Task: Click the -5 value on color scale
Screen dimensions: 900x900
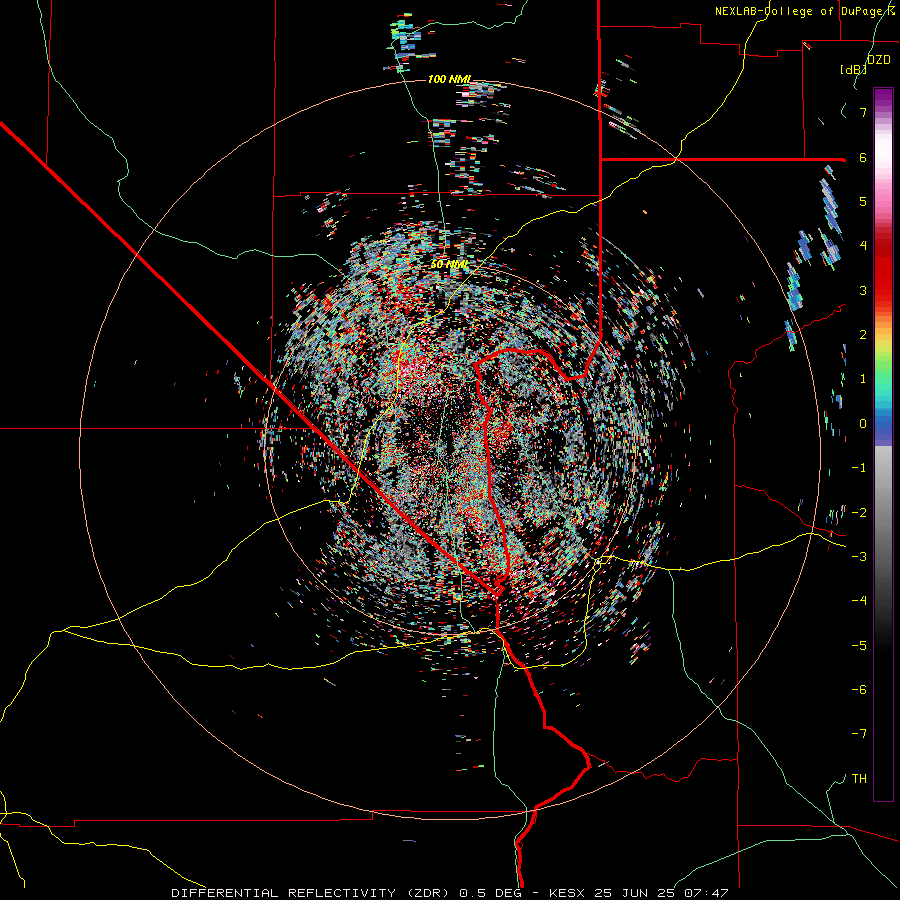Action: tap(859, 646)
